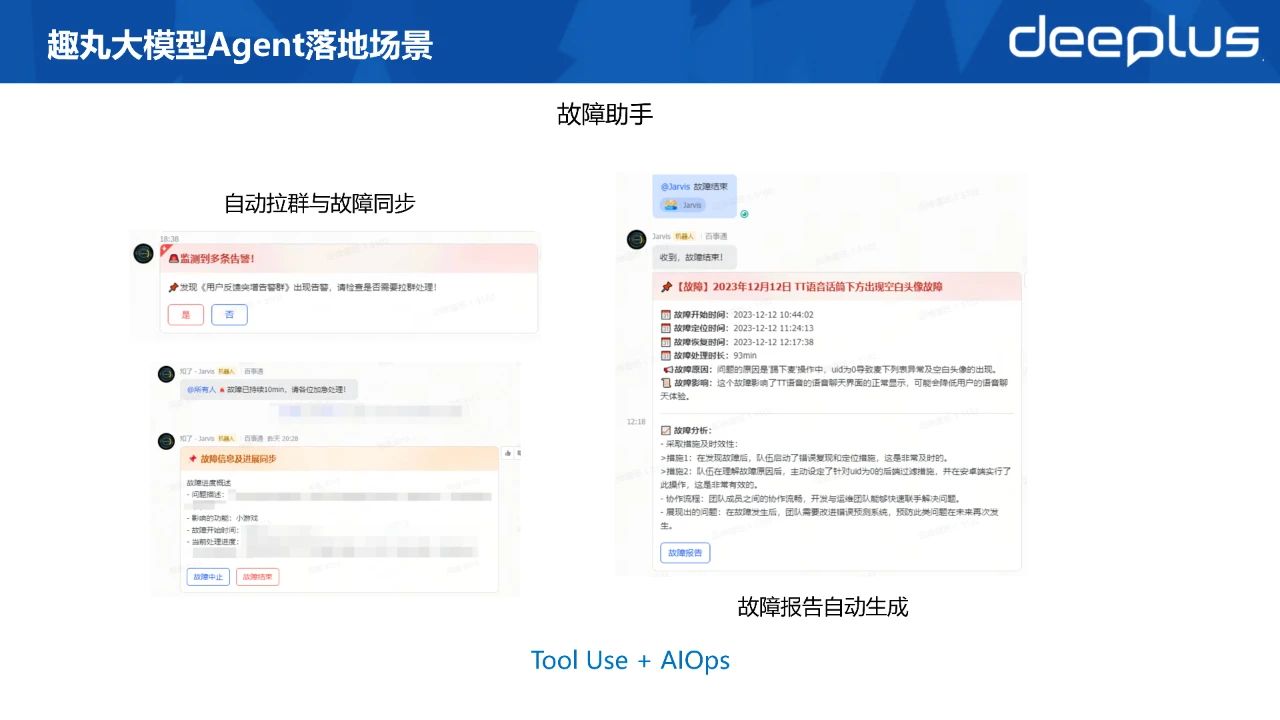Click the Jarvis mention chip in the blue message
Viewport: 1280px width, 720px height.
pyautogui.click(x=682, y=205)
